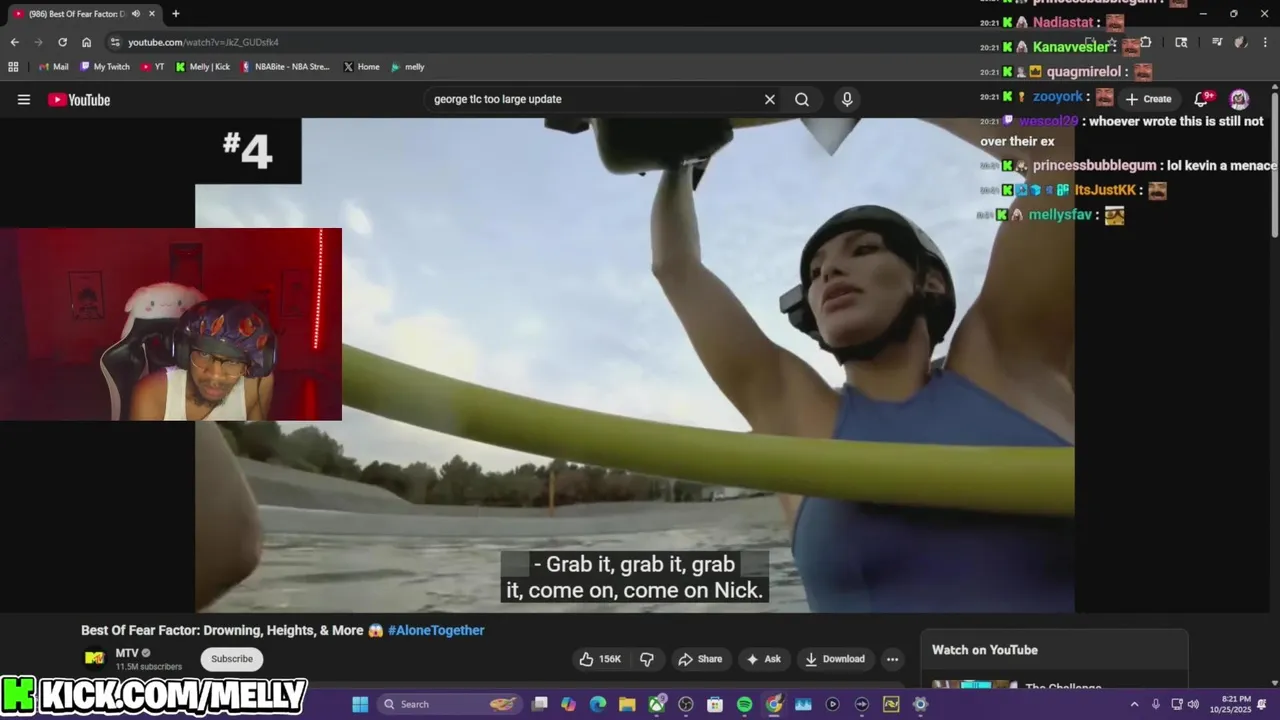This screenshot has height=720, width=1280.
Task: Open a new browser tab
Action: [x=176, y=14]
